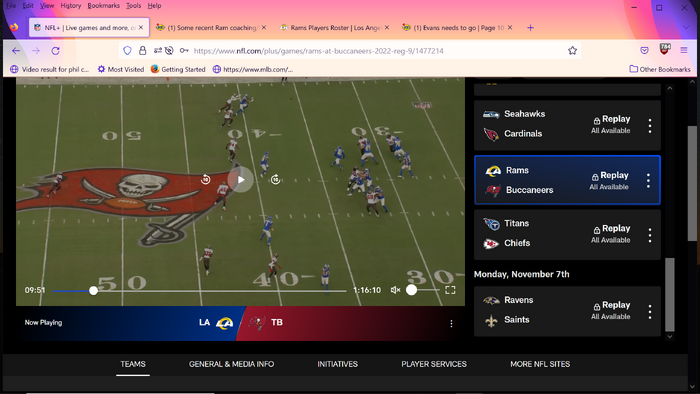Open more options for Titans Chiefs game

650,235
